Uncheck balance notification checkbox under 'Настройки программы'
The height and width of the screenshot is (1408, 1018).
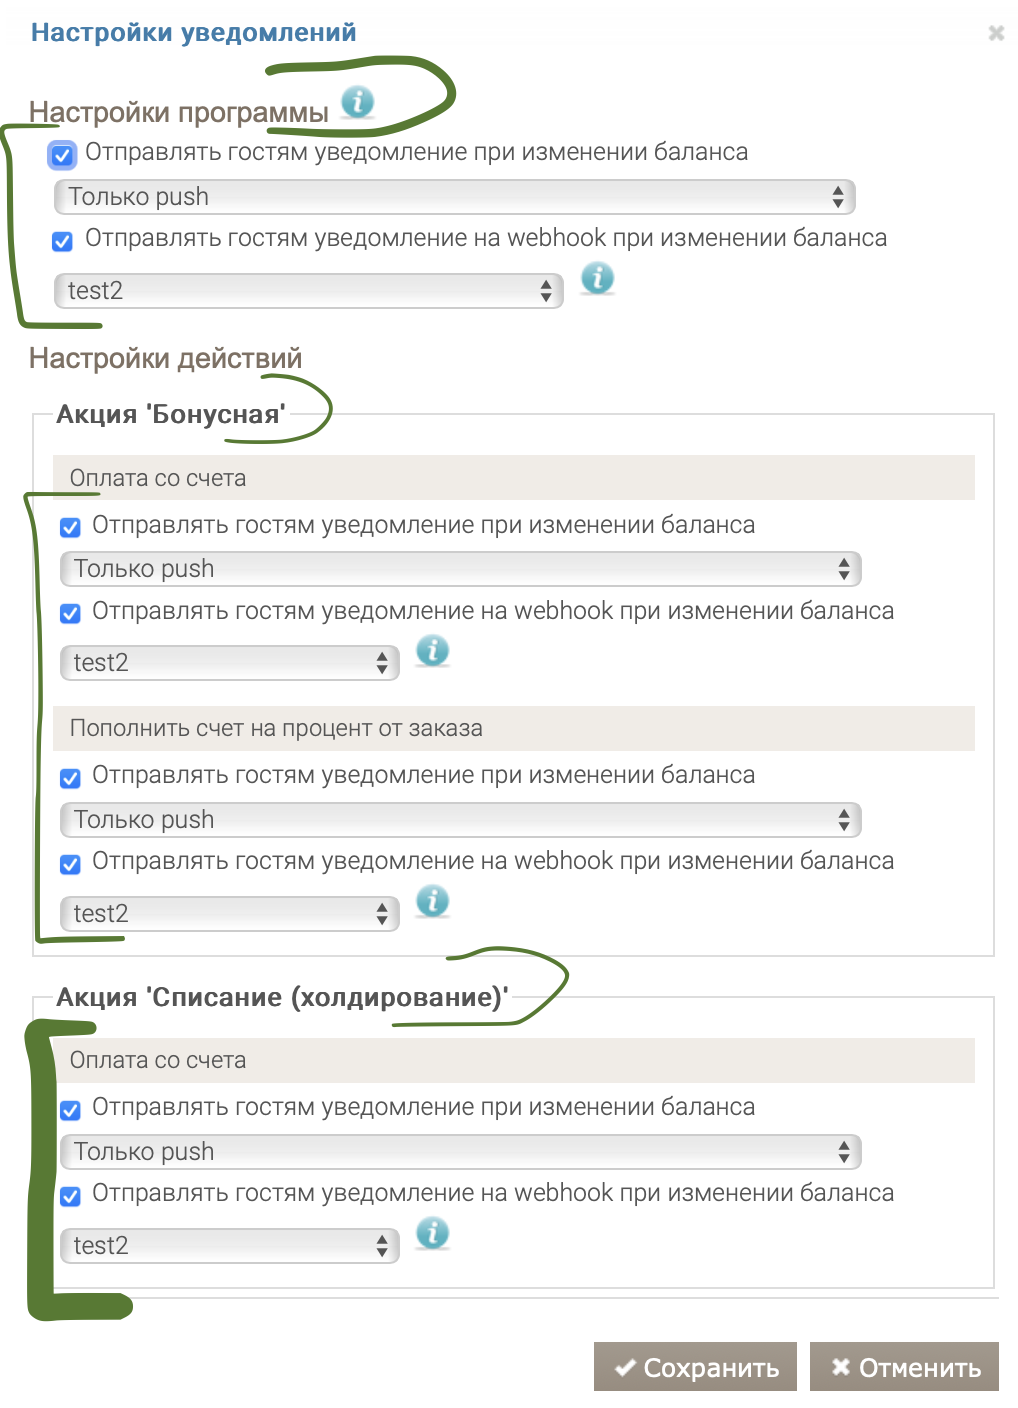point(62,155)
